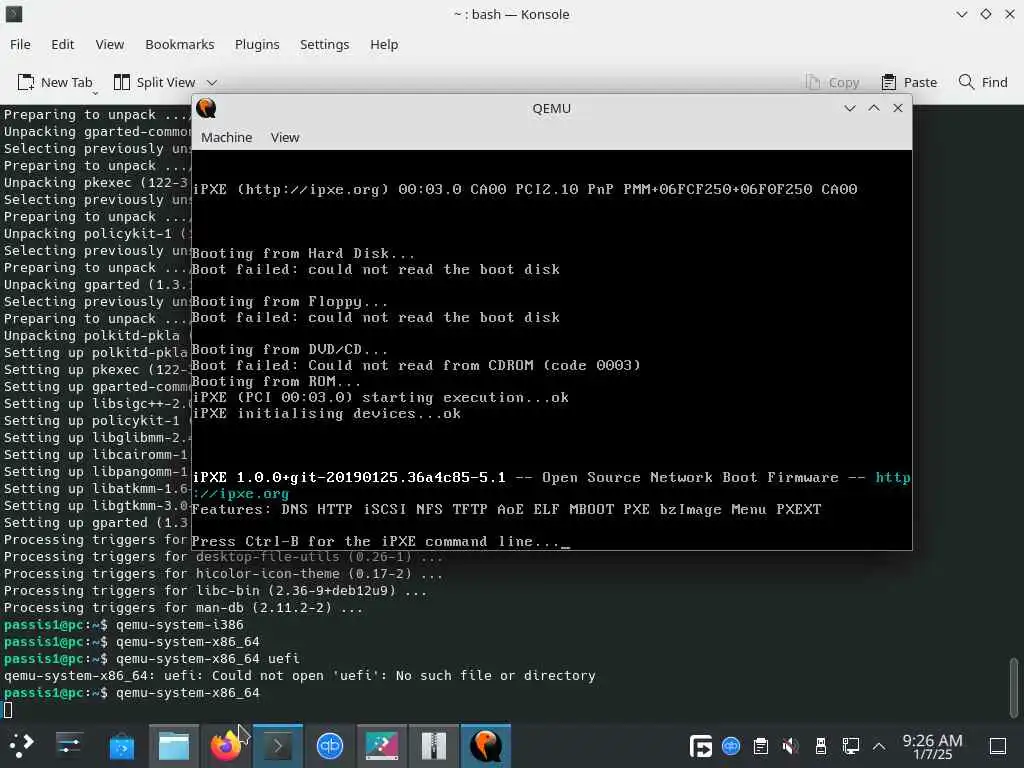Click New Tab in Konsole toolbar

tap(55, 82)
